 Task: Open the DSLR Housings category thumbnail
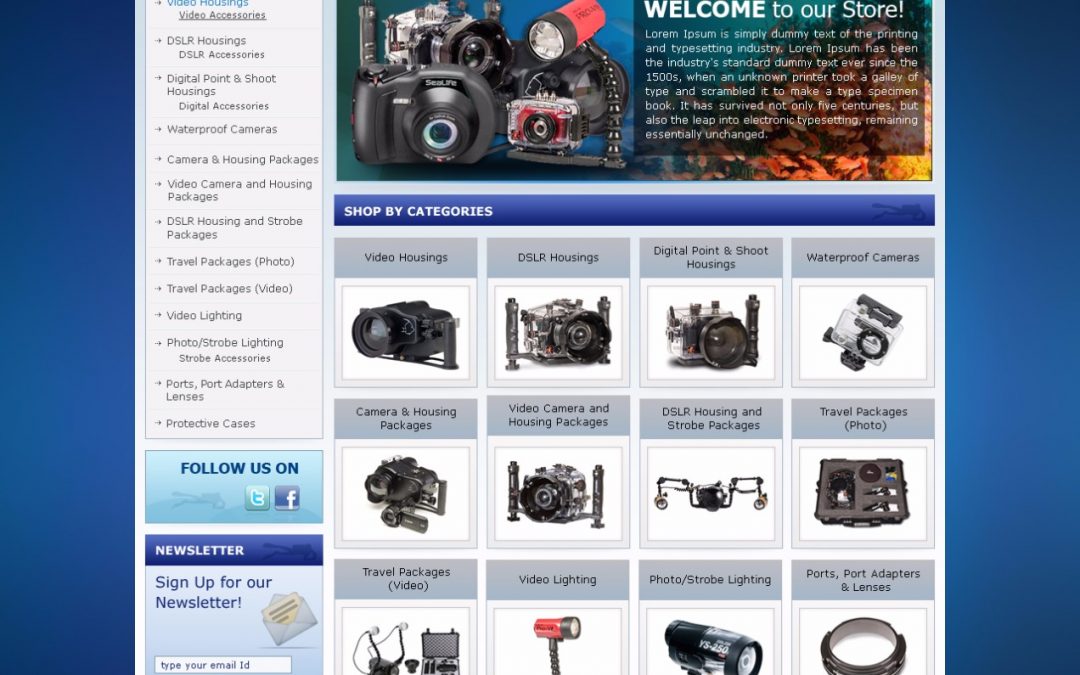557,333
